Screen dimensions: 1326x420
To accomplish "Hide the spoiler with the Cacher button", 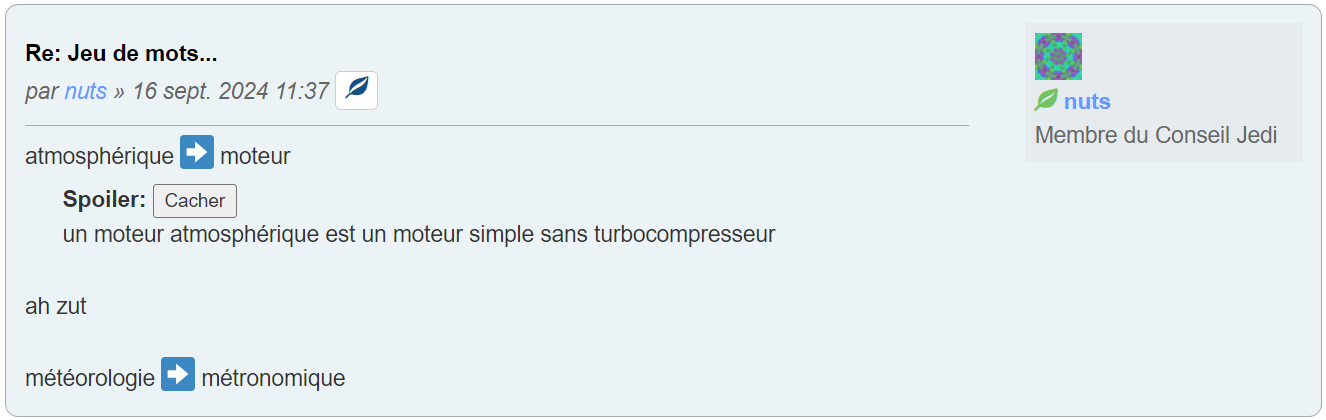I will click(x=195, y=200).
